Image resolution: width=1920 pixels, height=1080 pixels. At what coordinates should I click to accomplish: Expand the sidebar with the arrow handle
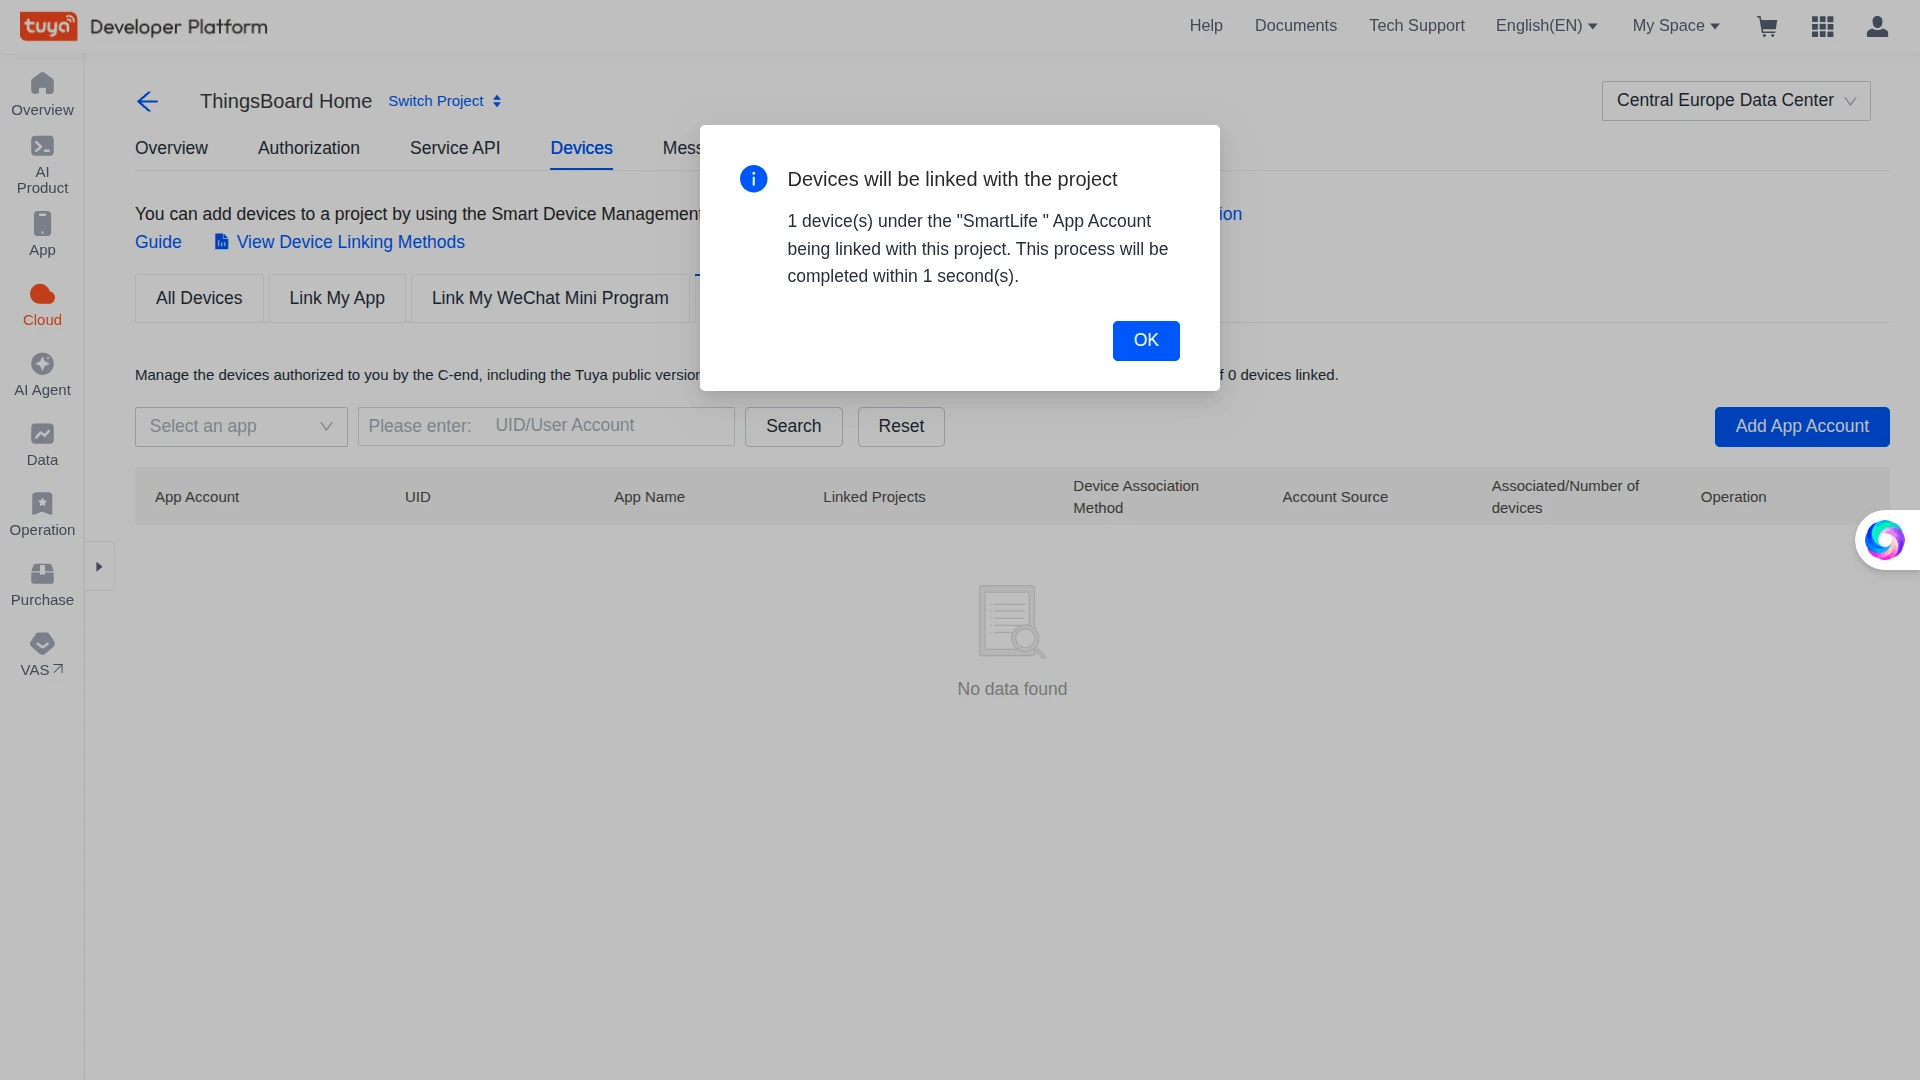[99, 567]
